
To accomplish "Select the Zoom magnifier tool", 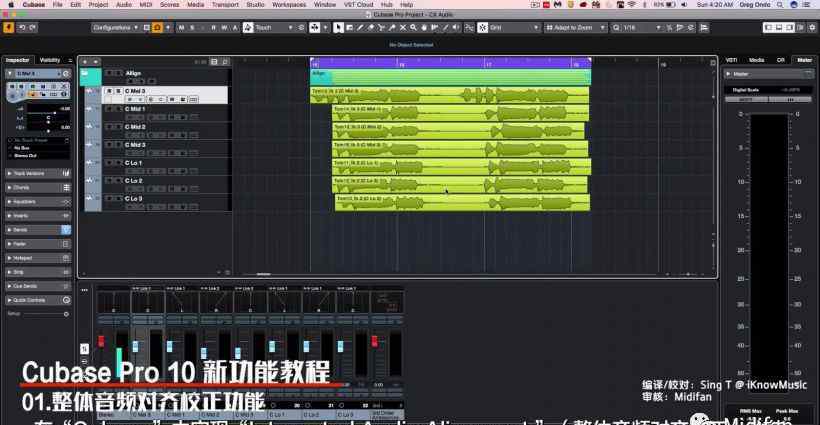I will tap(413, 27).
